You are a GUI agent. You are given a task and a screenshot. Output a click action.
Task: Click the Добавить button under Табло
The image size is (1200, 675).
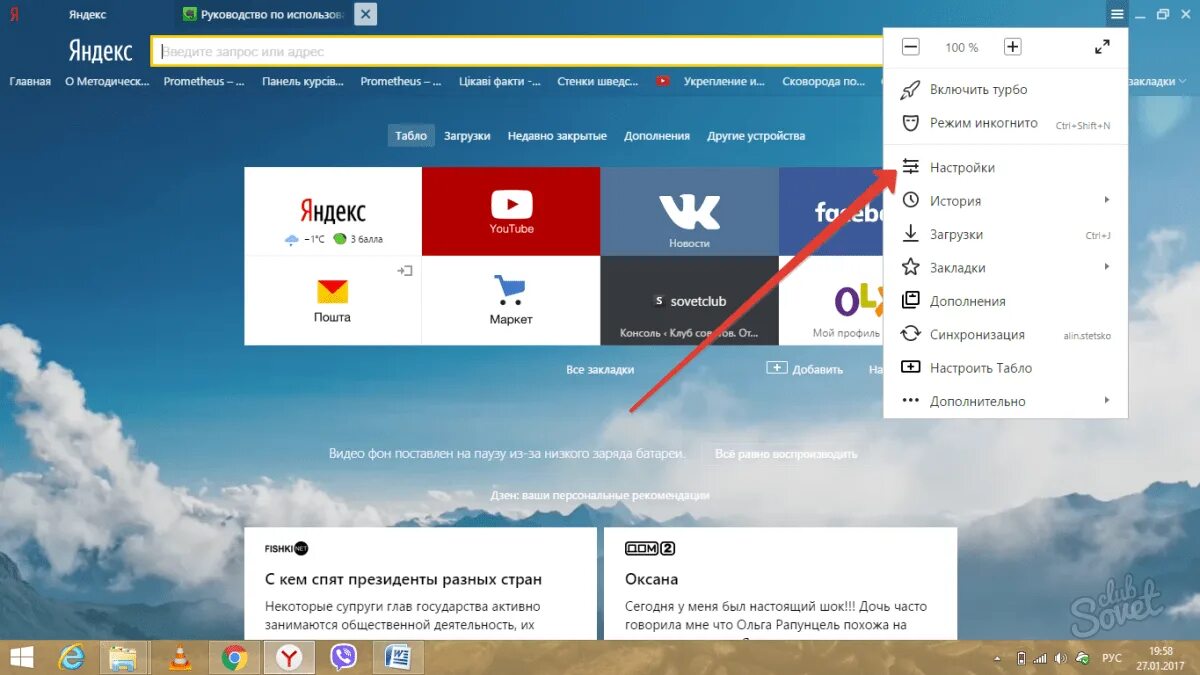pos(805,369)
